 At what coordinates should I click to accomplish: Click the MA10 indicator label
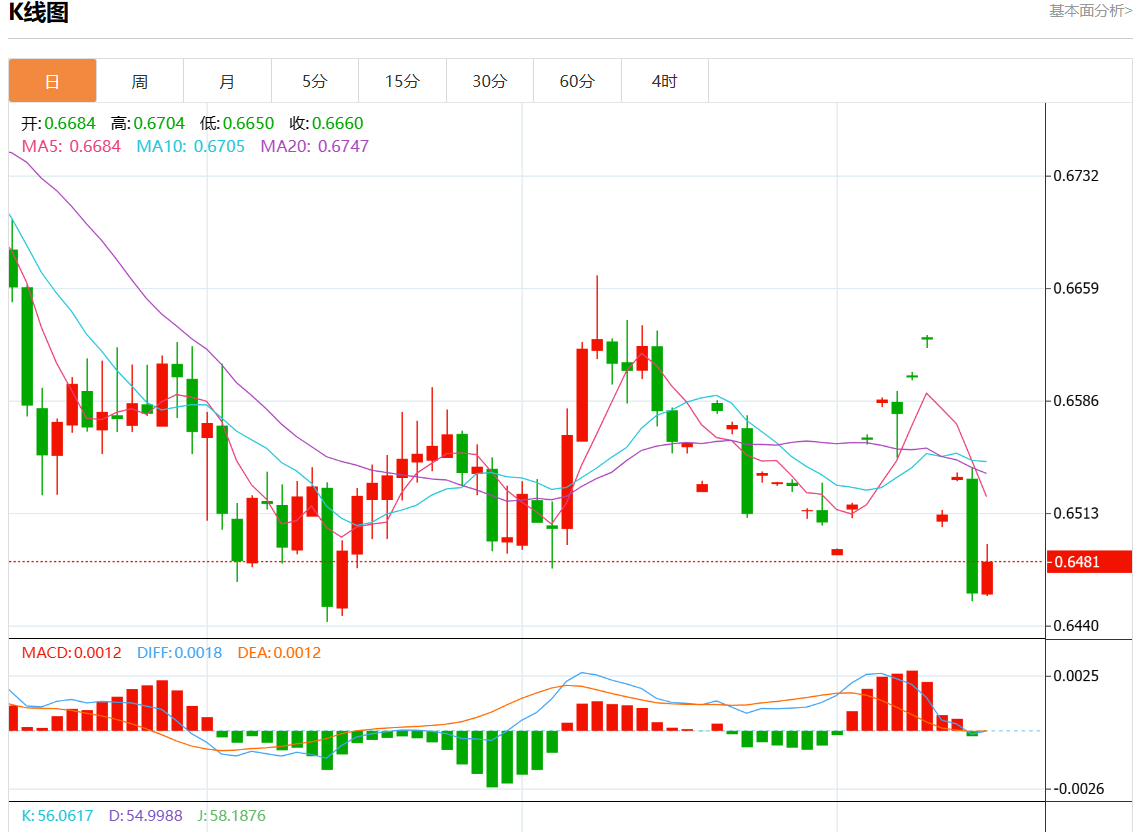190,146
